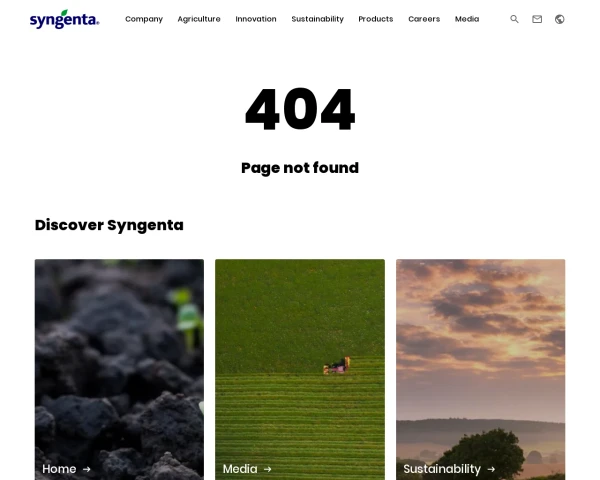This screenshot has height=480, width=600.
Task: Click the envelope contact icon
Action: [x=537, y=19]
